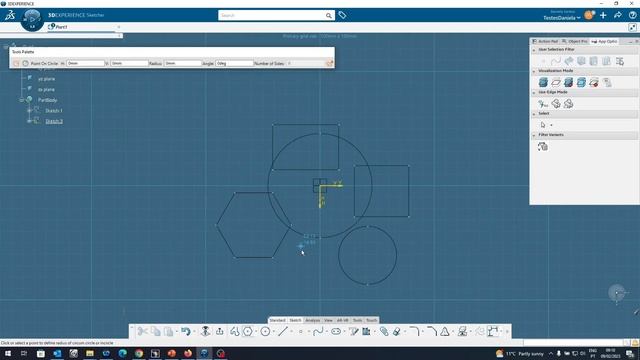The width and height of the screenshot is (640, 360).
Task: Click the dimension constraint icon at toolbar end
Action: (493, 331)
